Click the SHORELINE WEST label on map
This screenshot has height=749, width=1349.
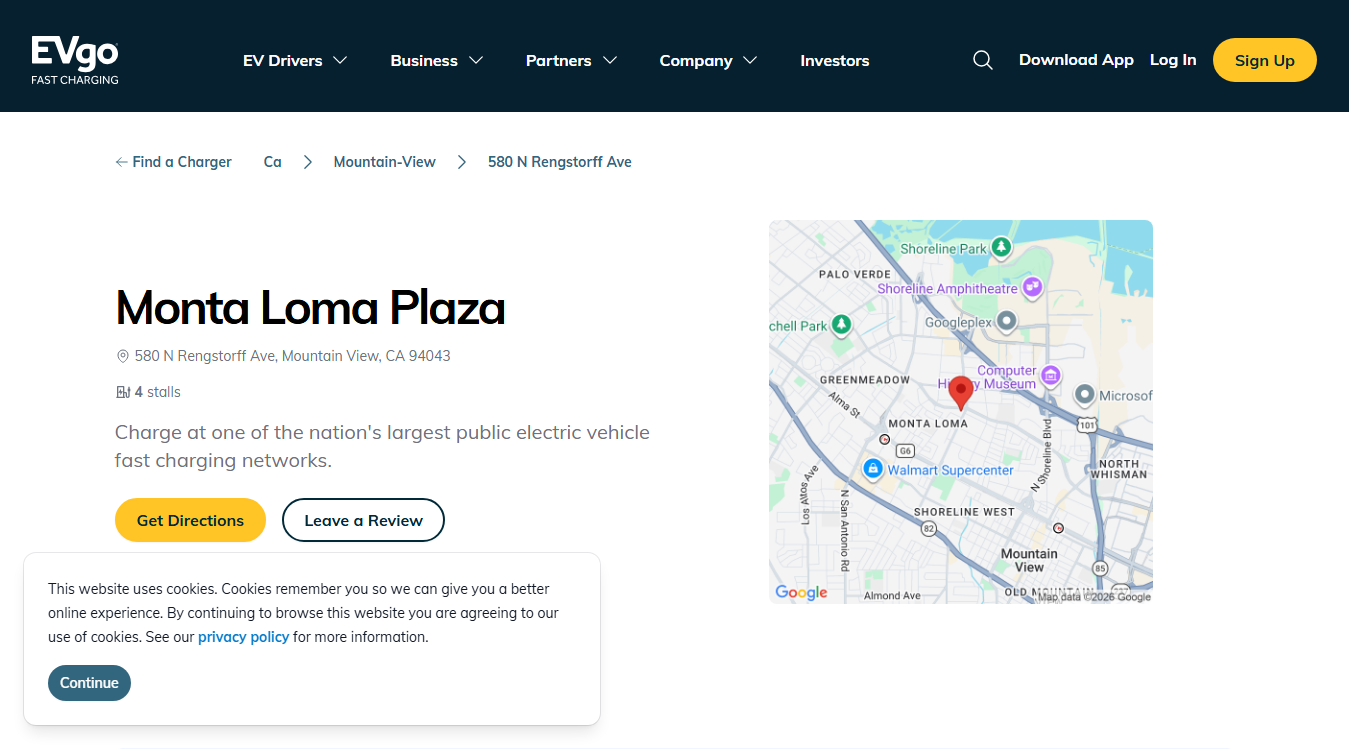[x=964, y=512]
